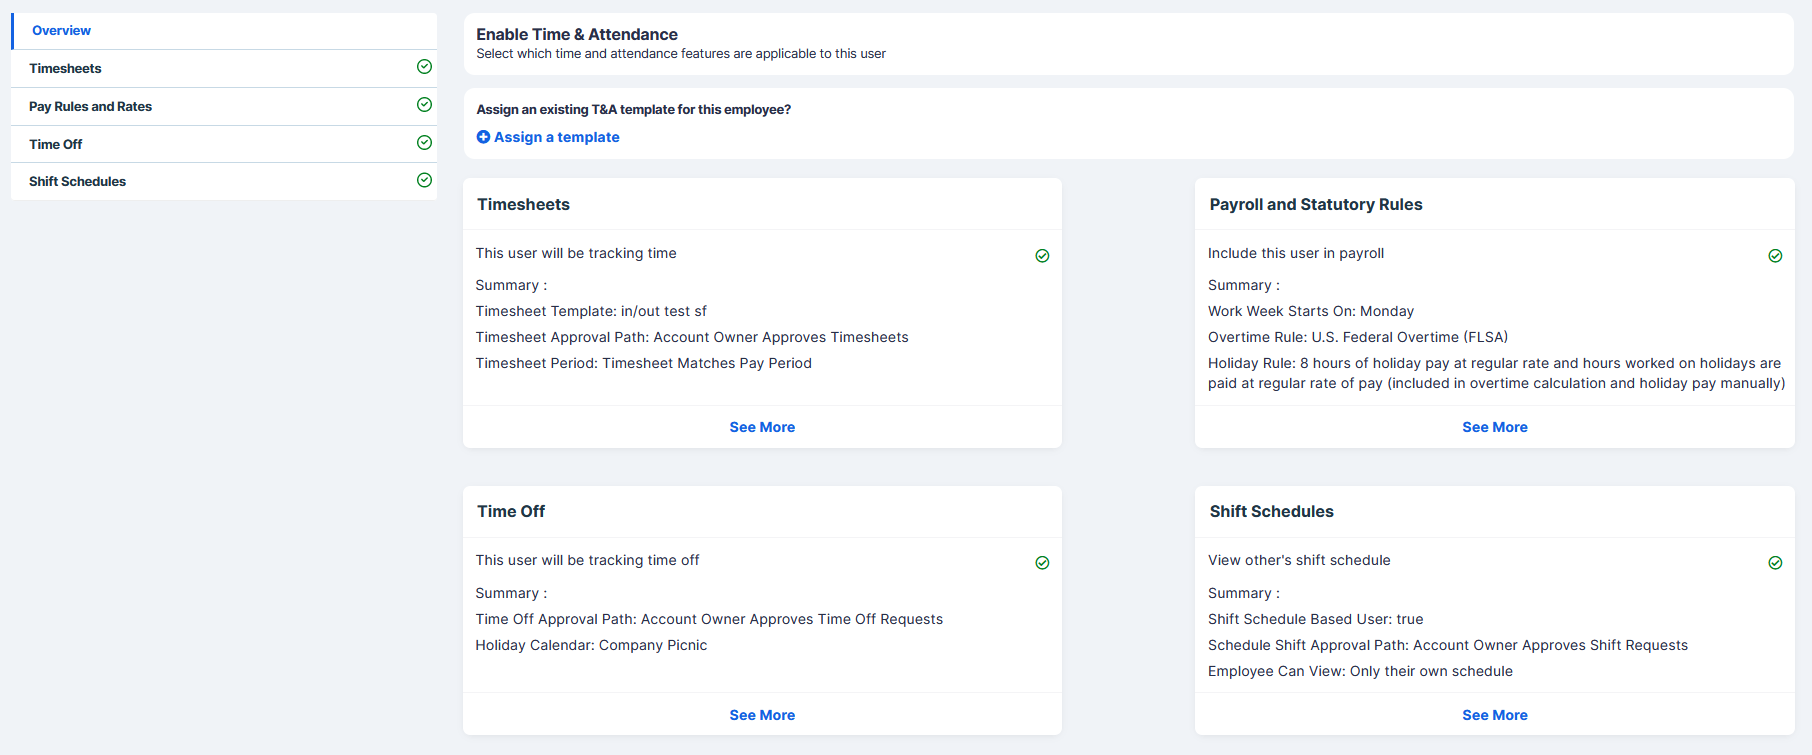Screen dimensions: 1812x755
Task: Click the Payroll and Statutory Rules card title
Action: point(1316,204)
